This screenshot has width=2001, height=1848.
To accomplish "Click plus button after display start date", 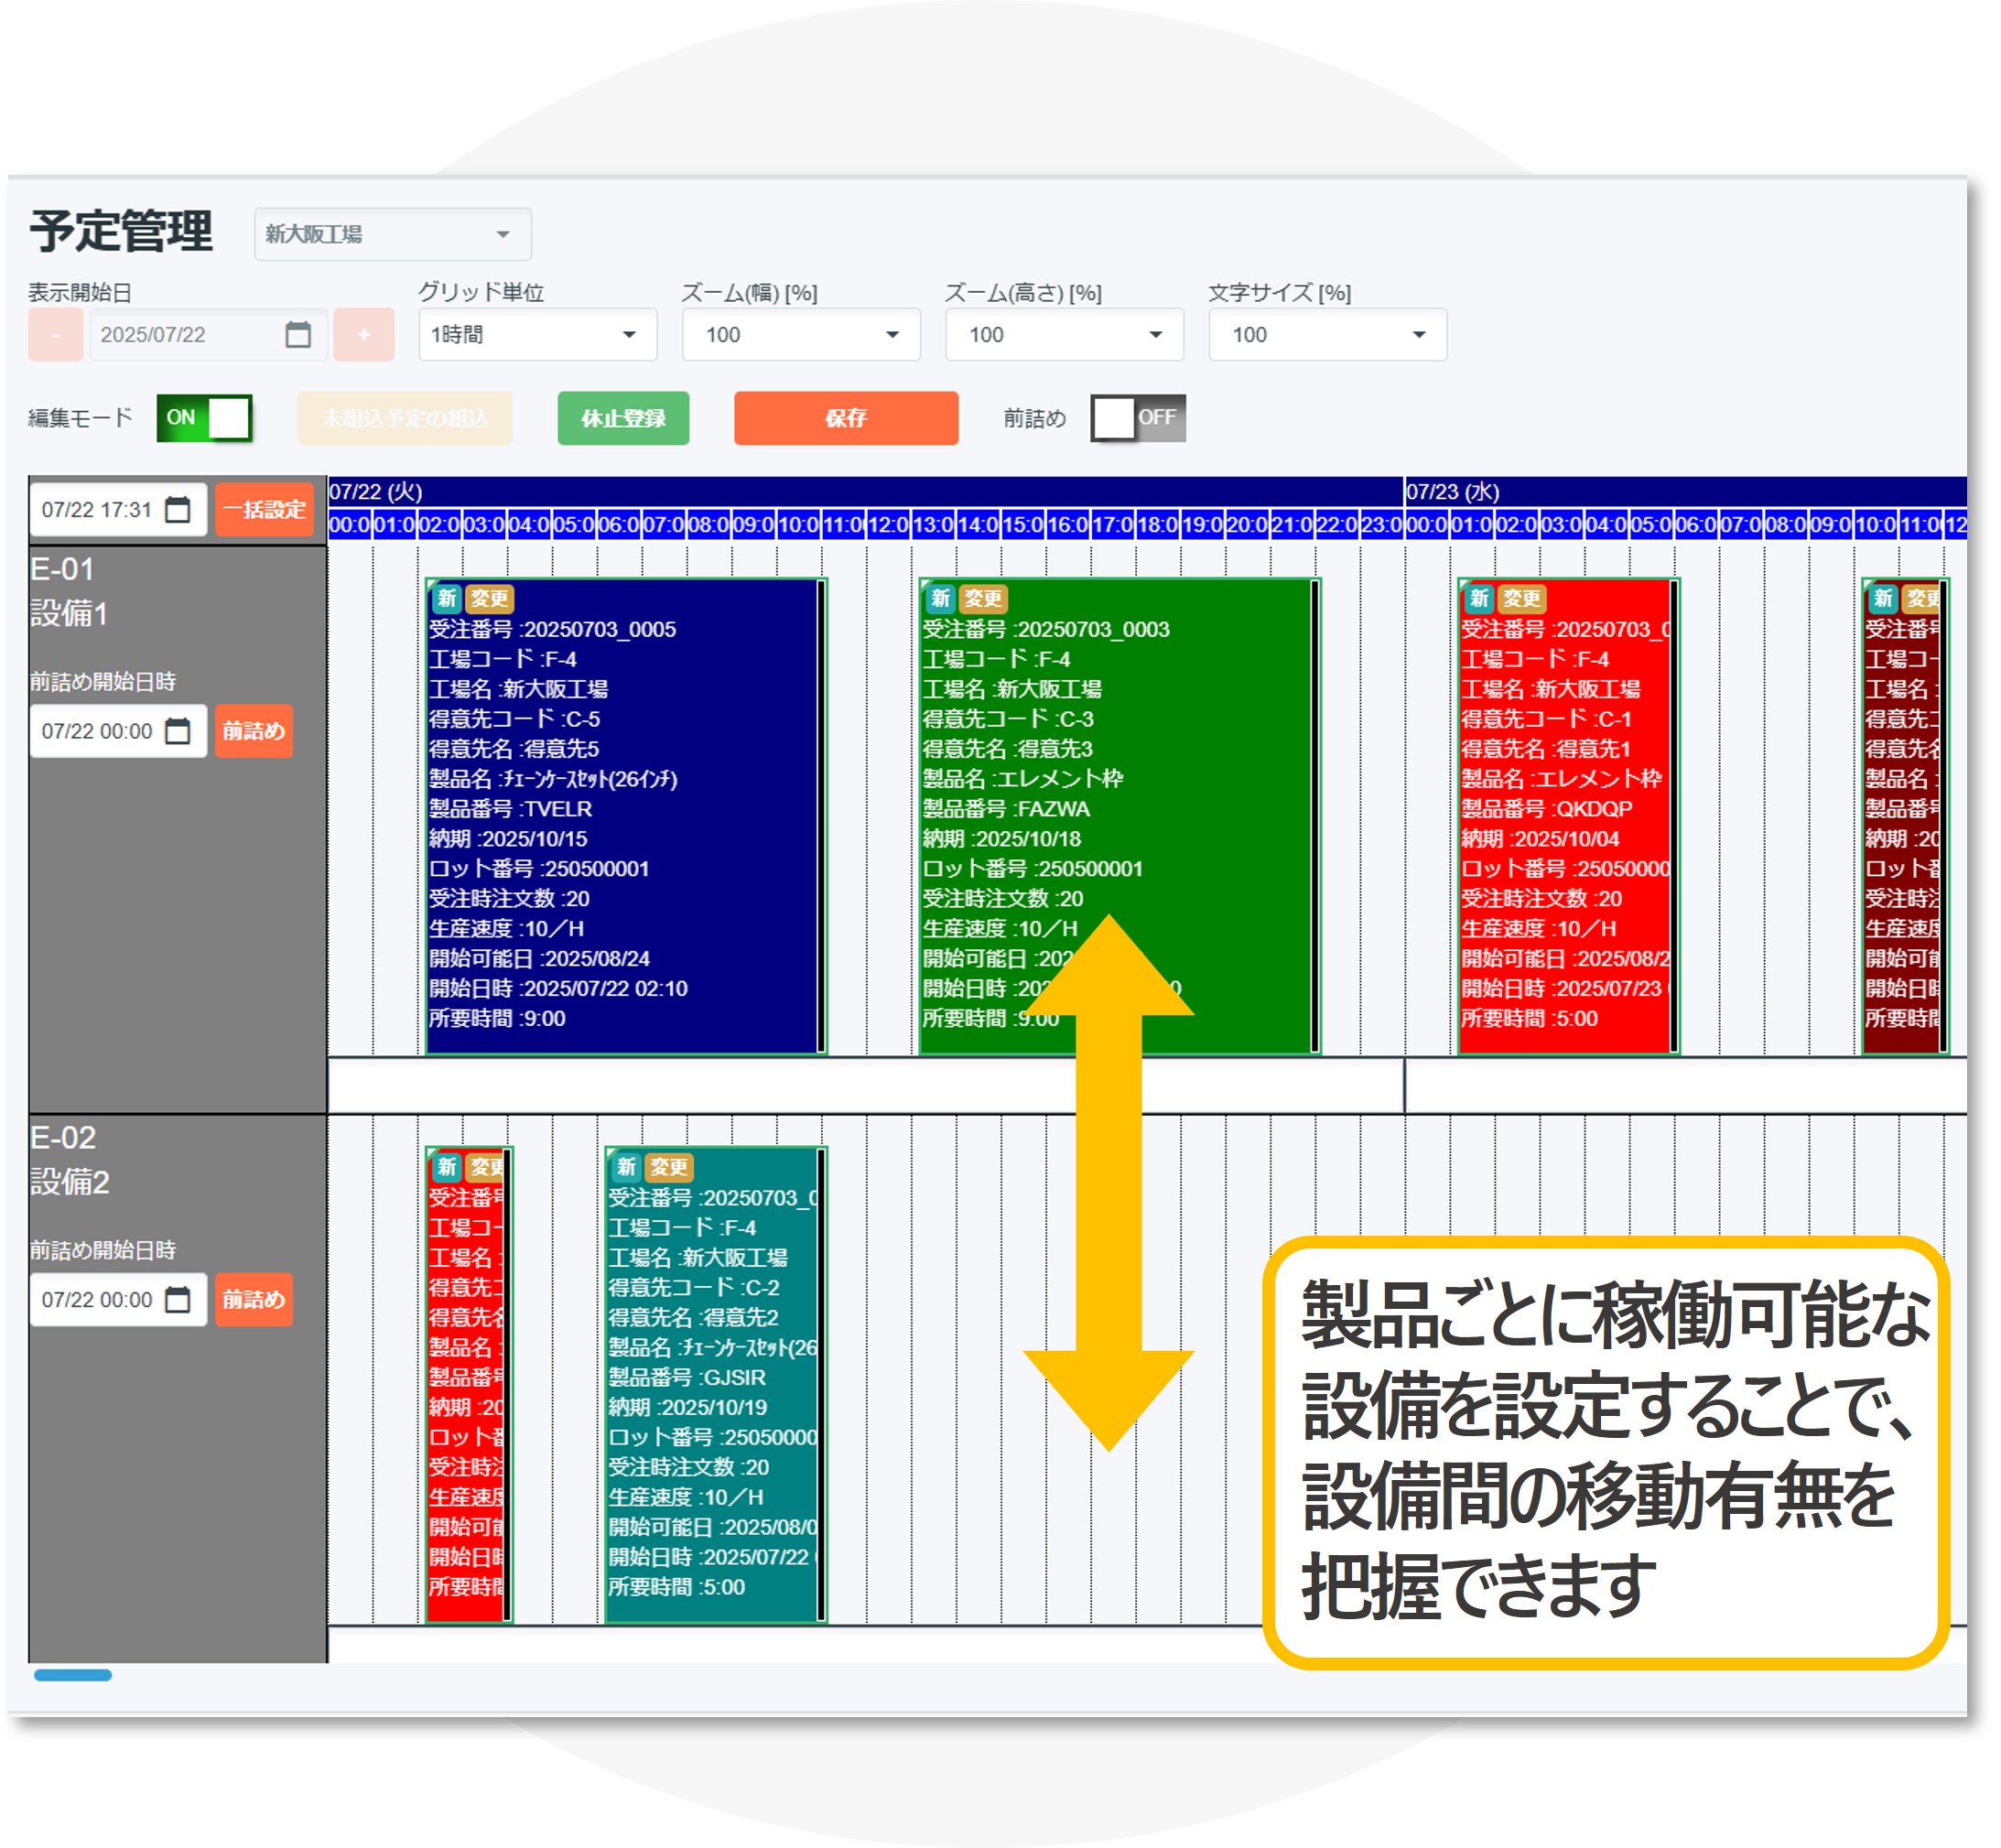I will (x=364, y=334).
